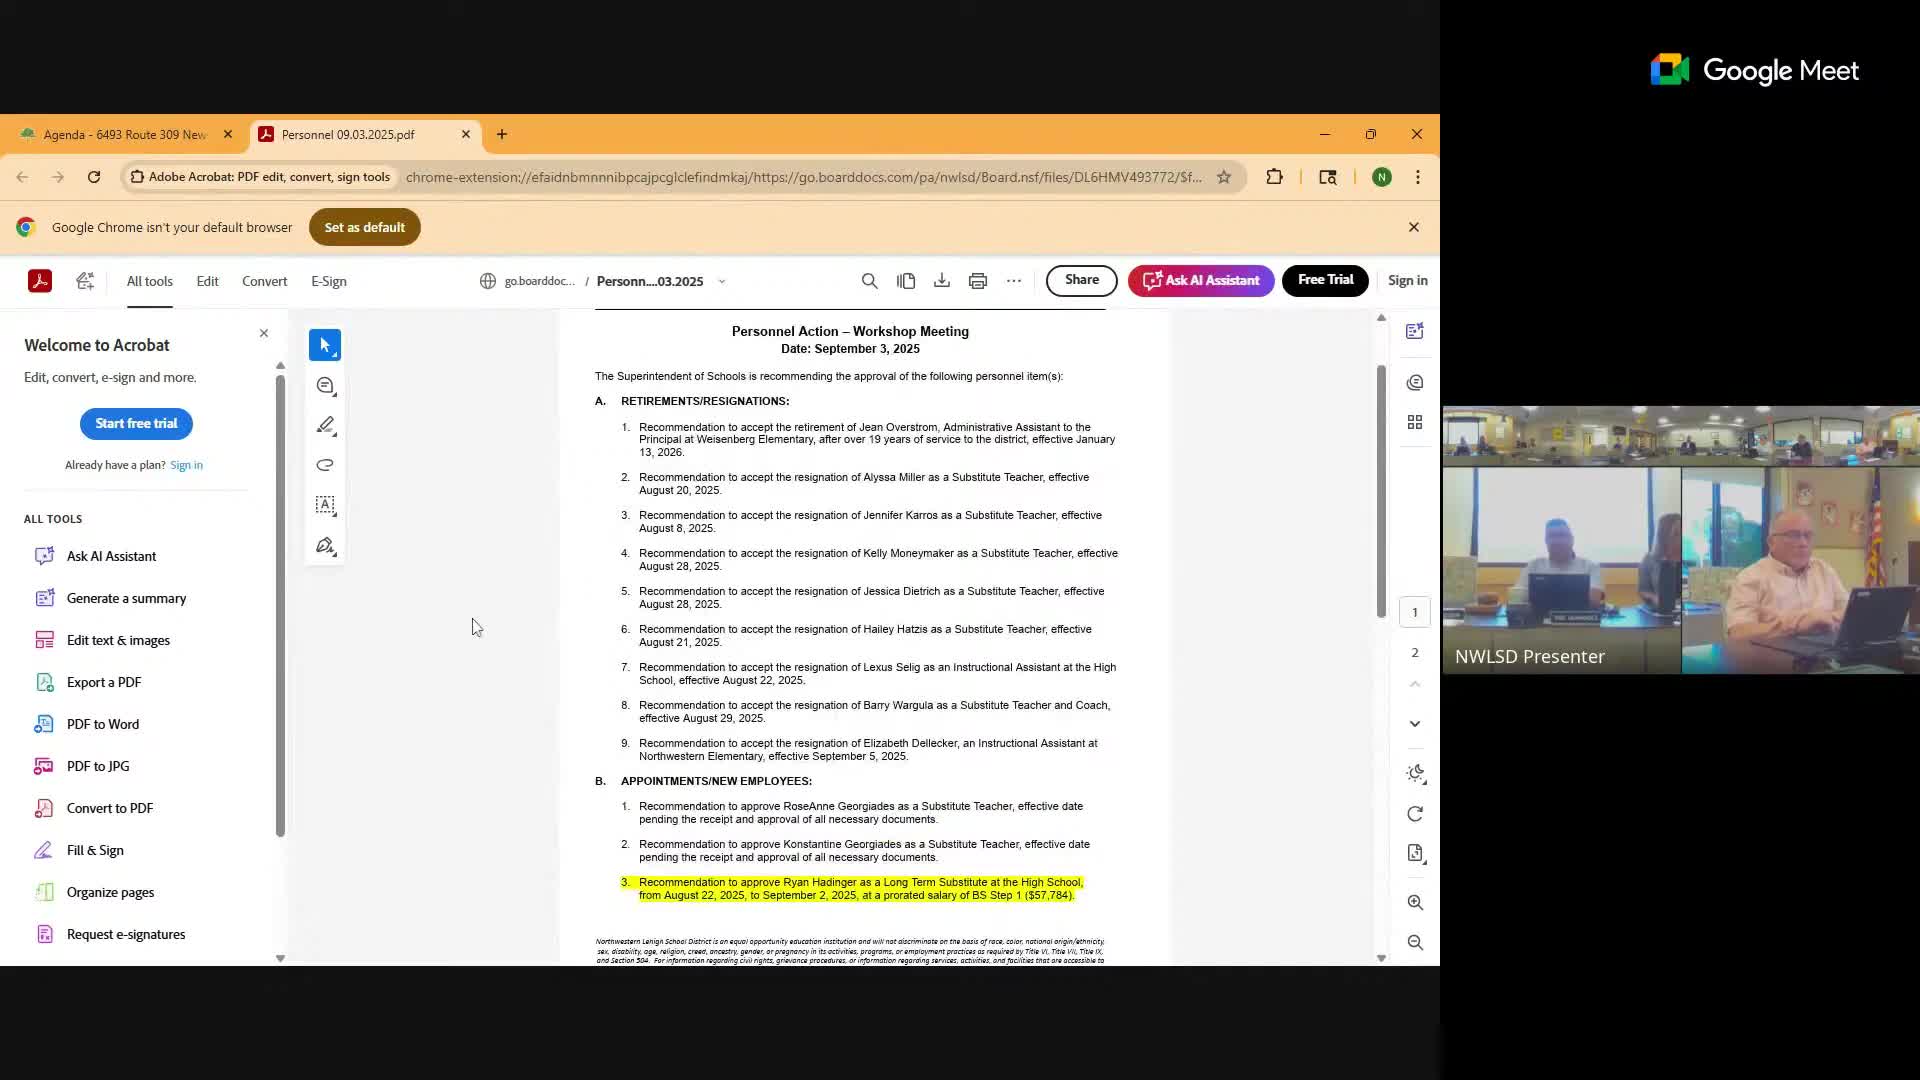
Task: Open the three-dot more options menu
Action: coord(1013,281)
